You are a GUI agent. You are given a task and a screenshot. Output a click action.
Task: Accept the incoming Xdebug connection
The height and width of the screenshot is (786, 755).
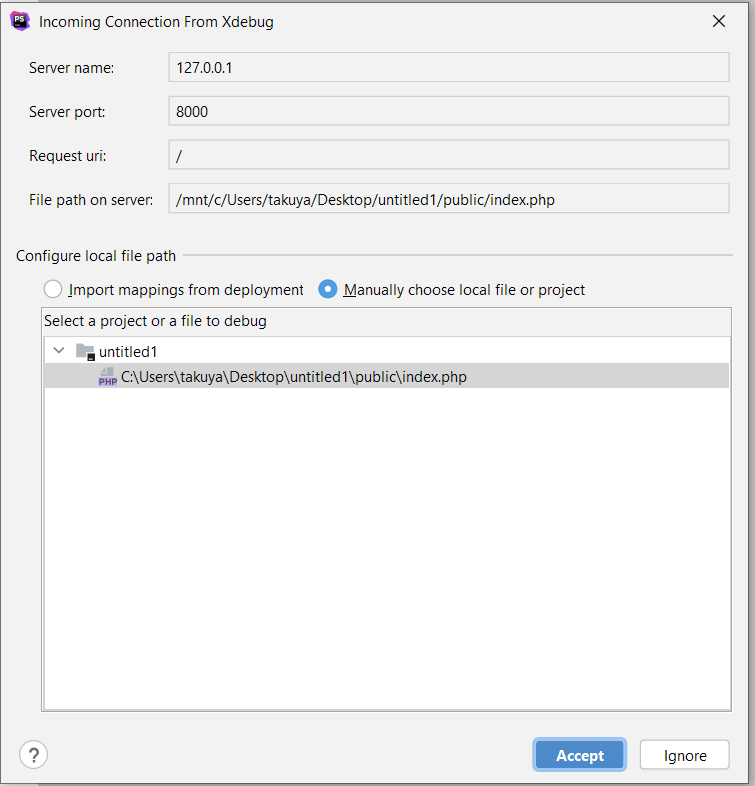pyautogui.click(x=580, y=755)
